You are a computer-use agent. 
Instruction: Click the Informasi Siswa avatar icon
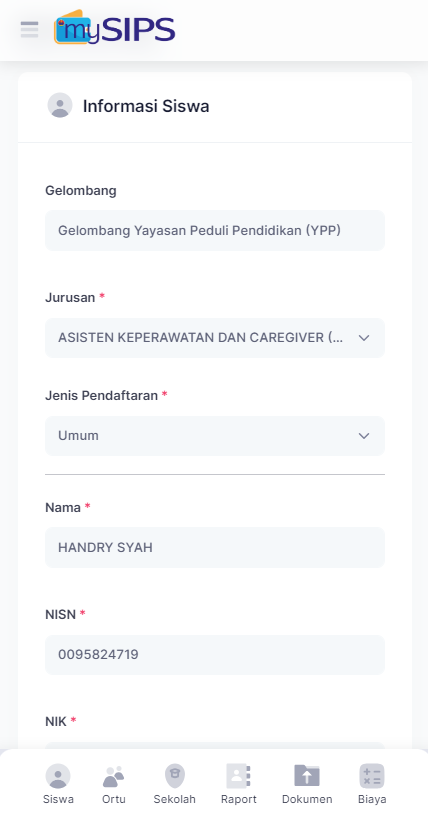click(60, 105)
